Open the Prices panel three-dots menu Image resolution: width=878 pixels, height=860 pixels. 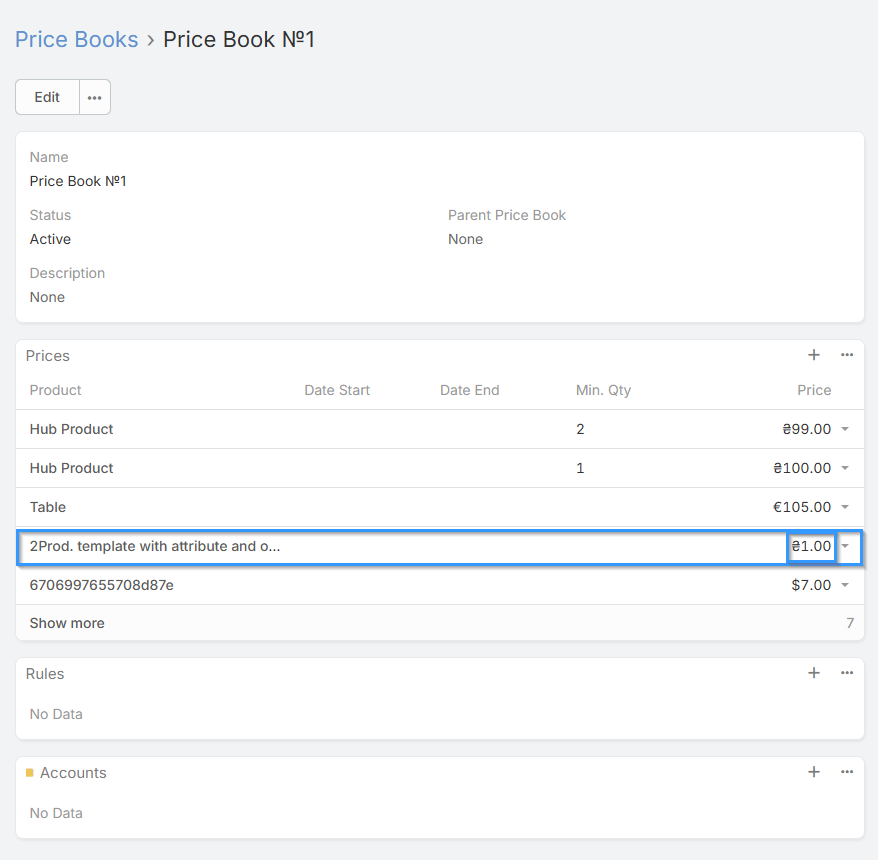point(847,355)
